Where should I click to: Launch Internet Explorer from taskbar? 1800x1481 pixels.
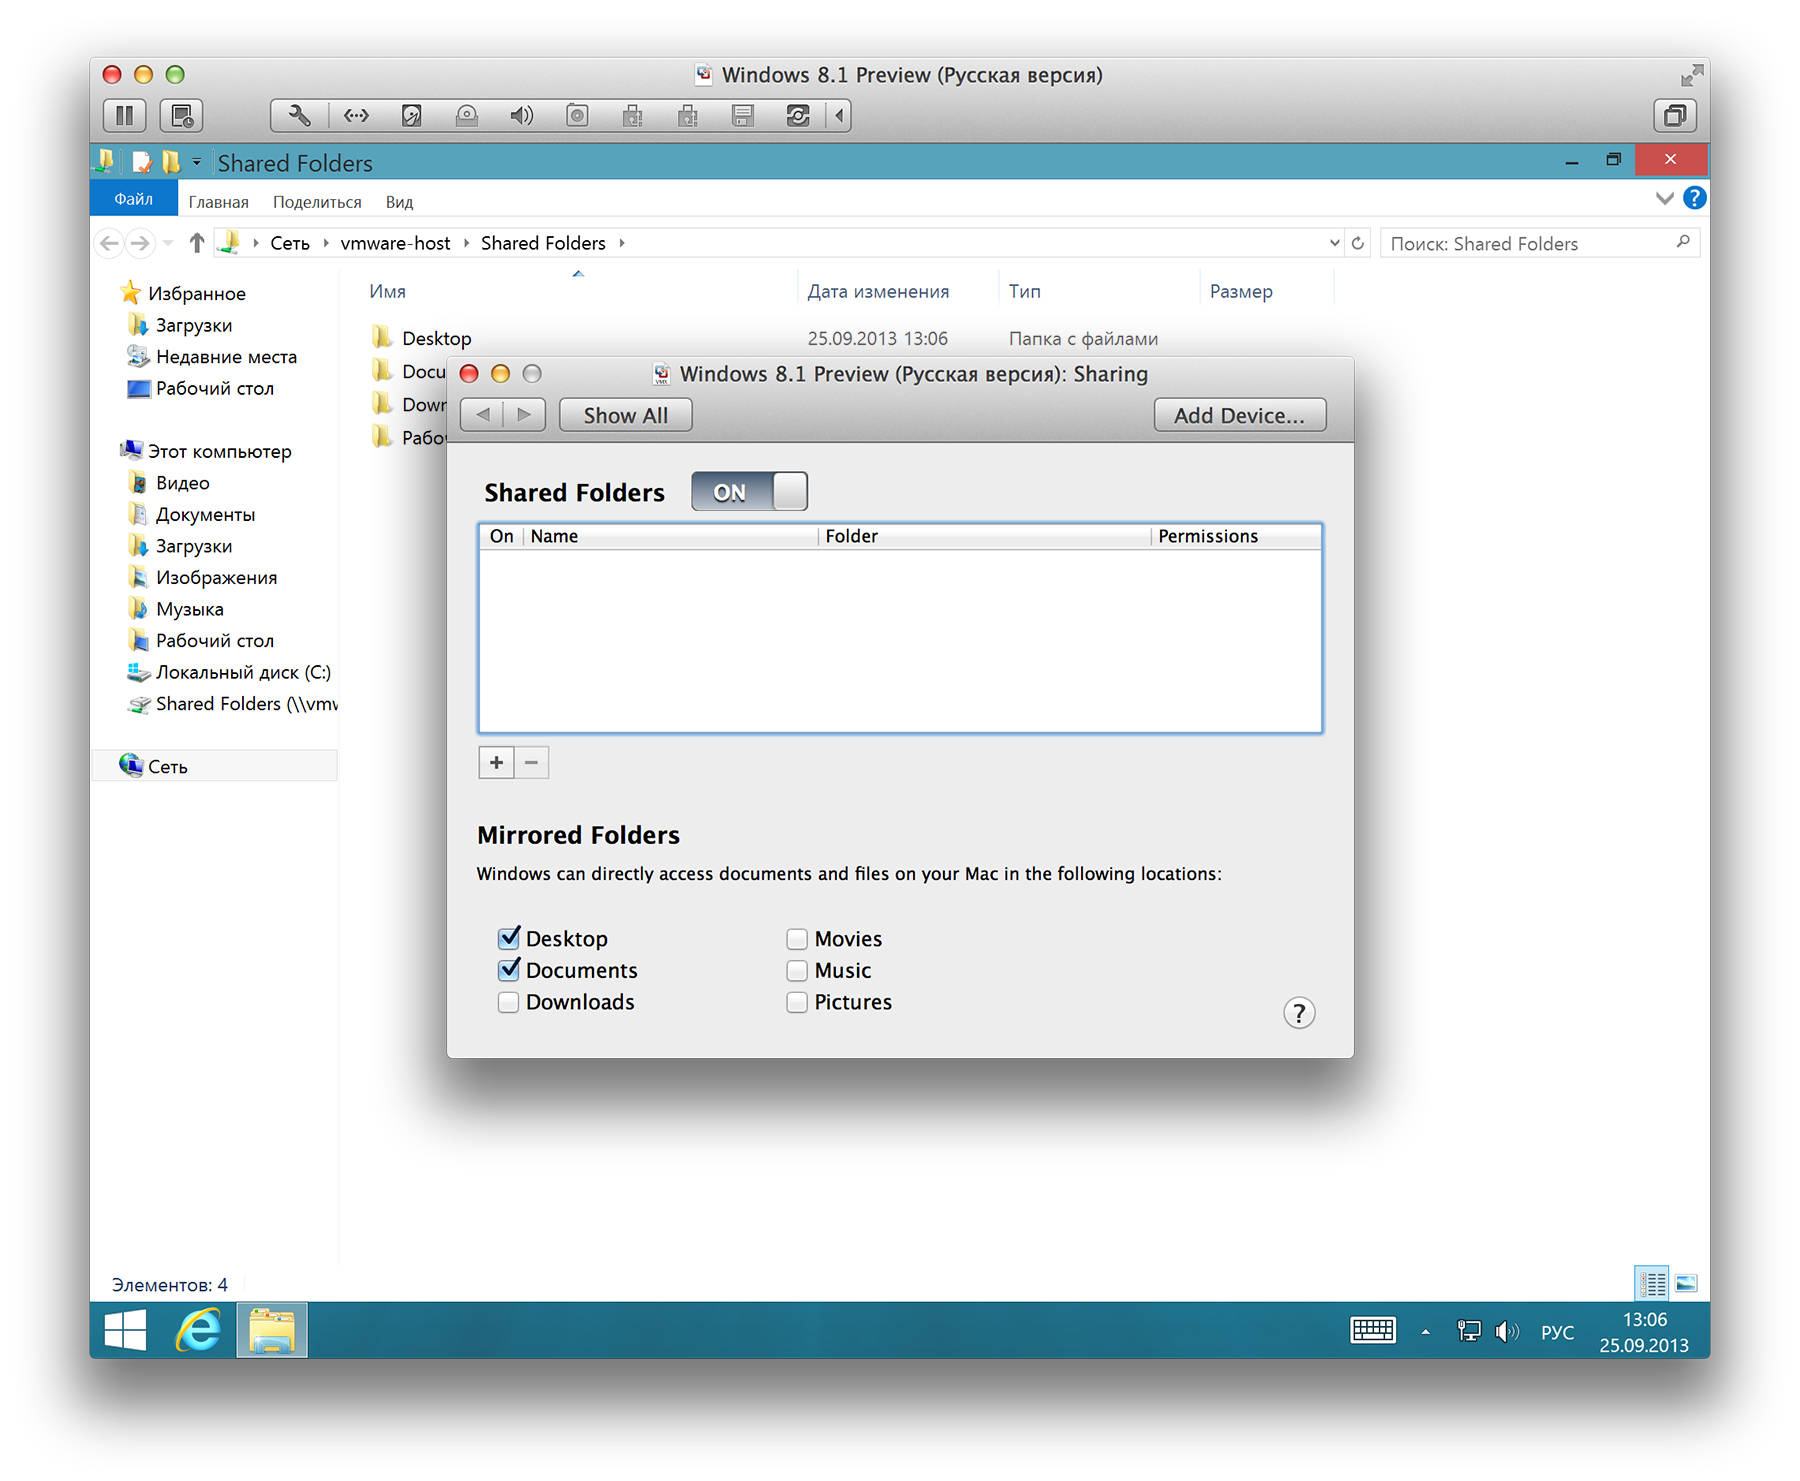(x=199, y=1330)
